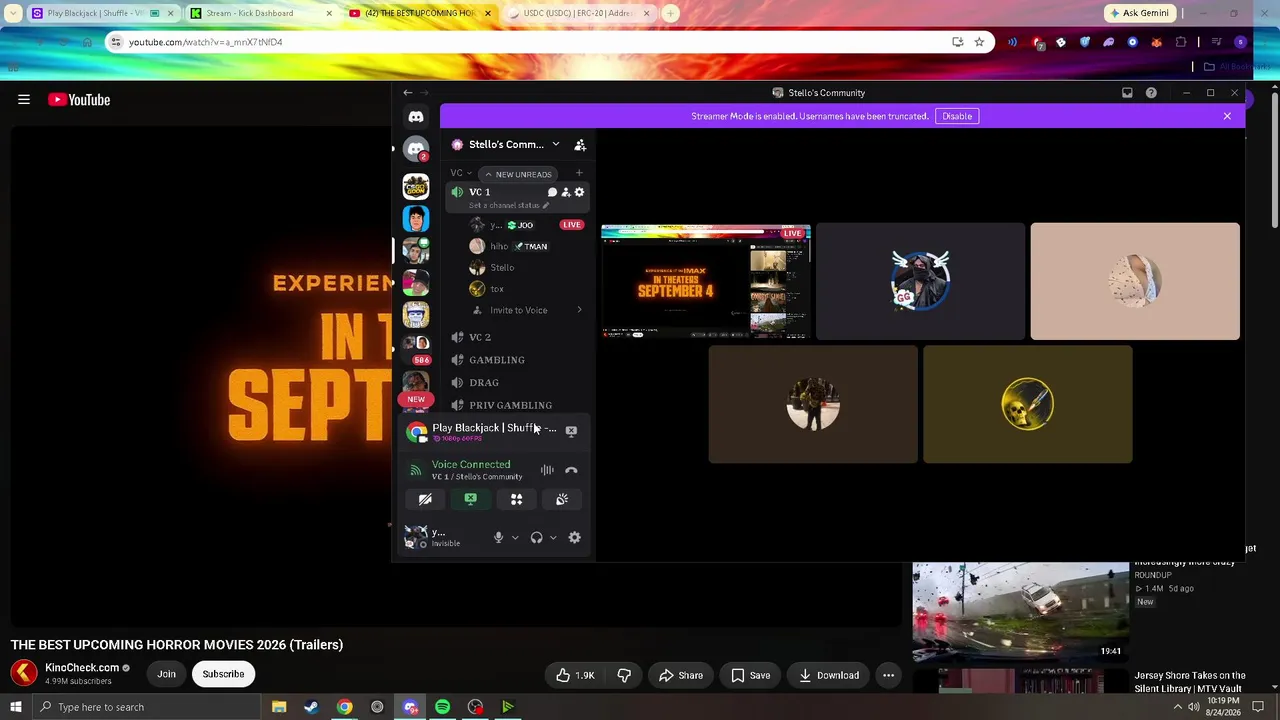Stop streaming Play Blackjack screen share
This screenshot has height=720, width=1280.
pos(571,431)
